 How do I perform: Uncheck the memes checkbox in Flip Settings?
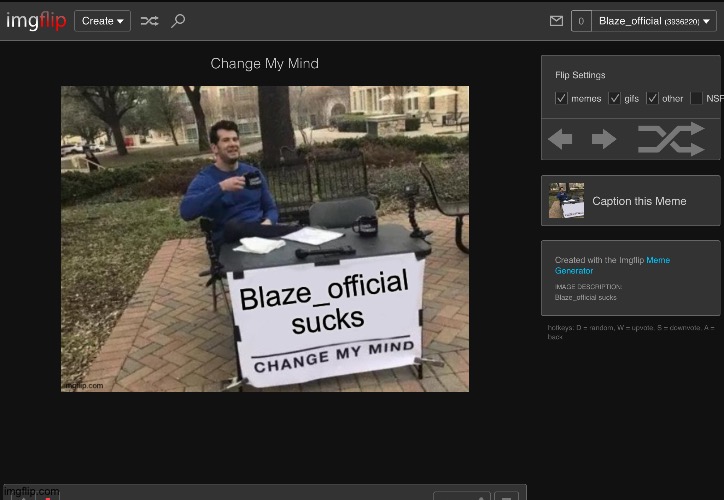click(562, 98)
